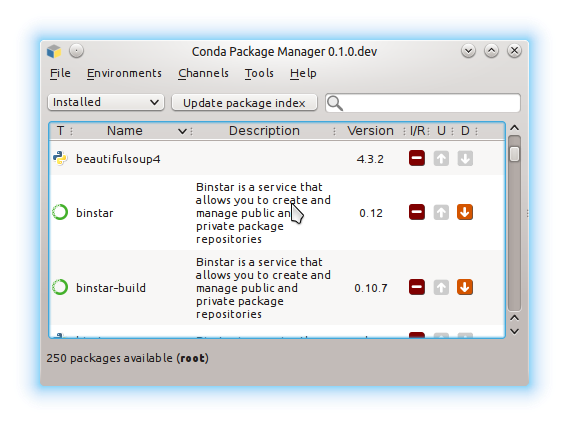
Task: Click the conda type icon for binstar
Action: (x=60, y=212)
